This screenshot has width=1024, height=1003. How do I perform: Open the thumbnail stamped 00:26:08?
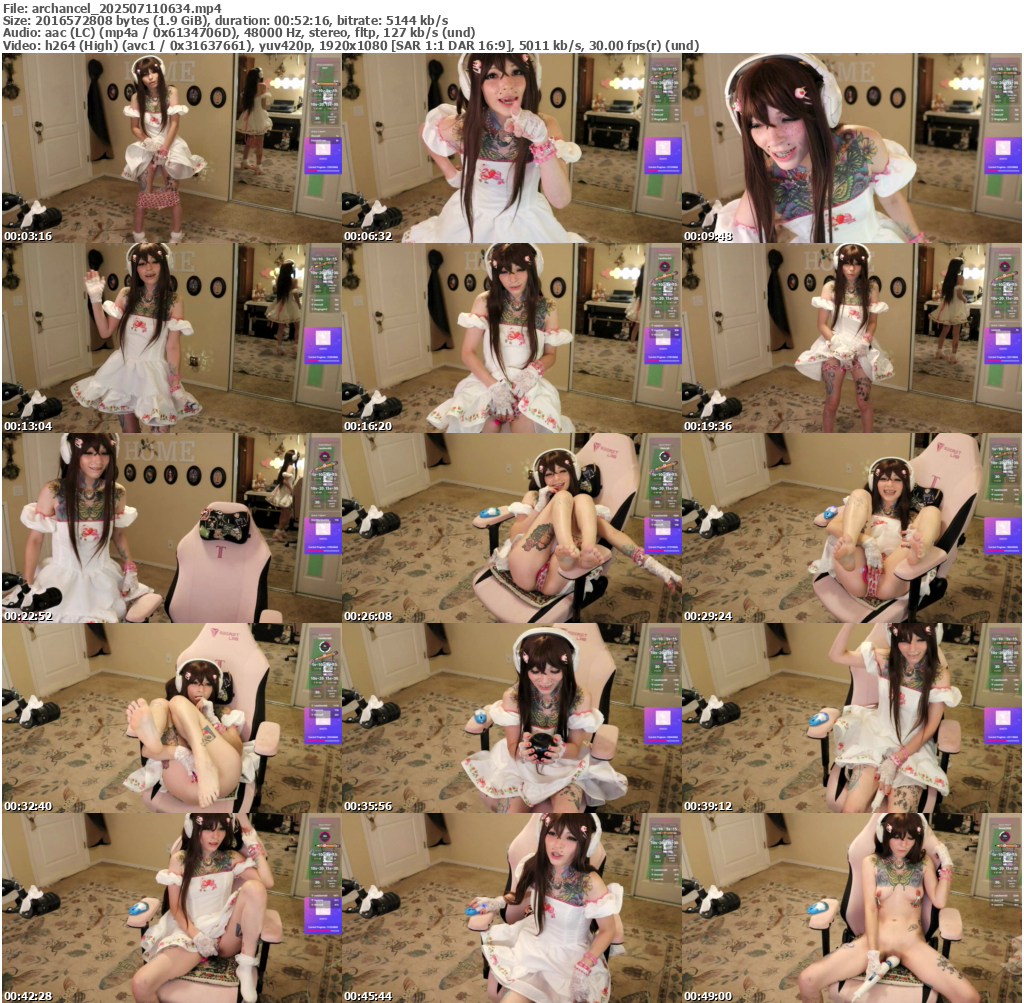coord(511,528)
